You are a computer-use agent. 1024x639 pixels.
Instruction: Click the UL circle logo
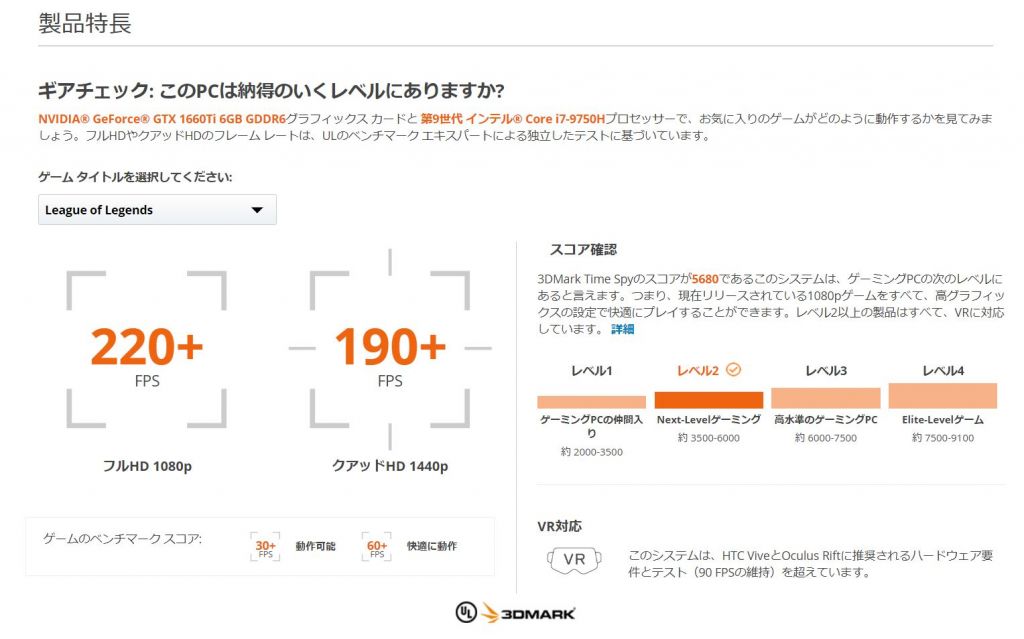tap(466, 612)
